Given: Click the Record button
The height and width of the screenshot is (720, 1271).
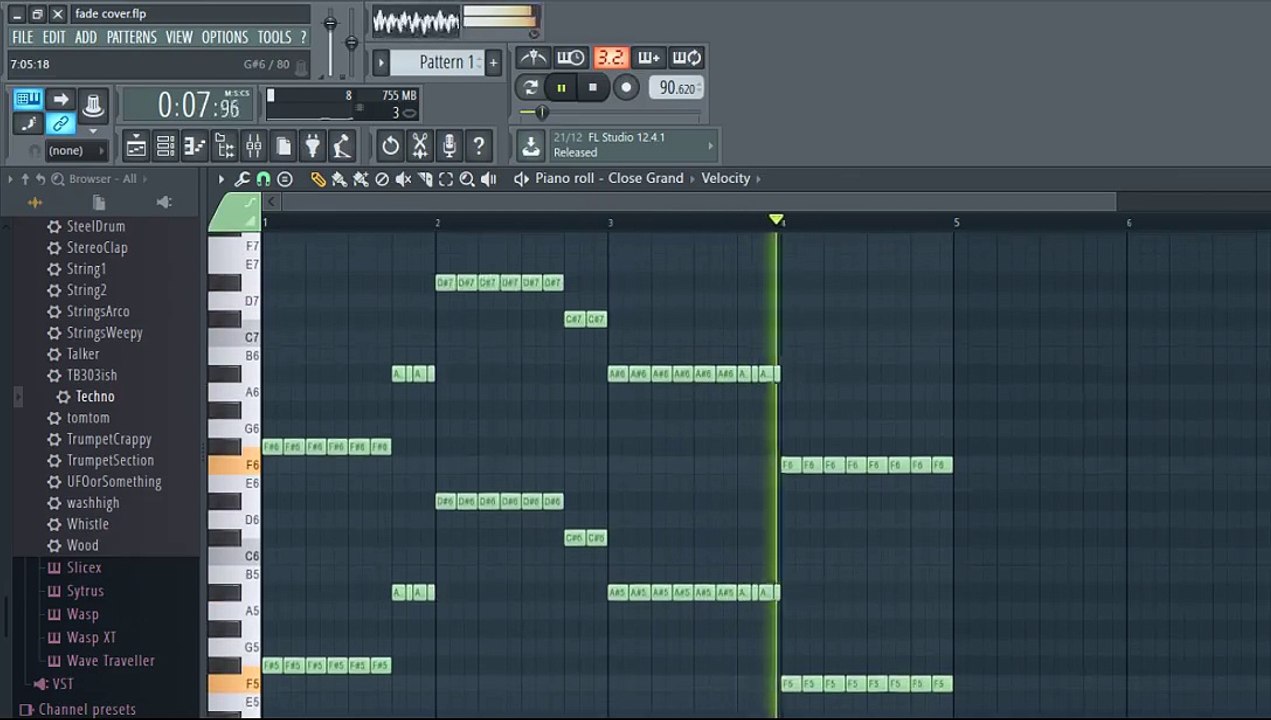Looking at the screenshot, I should click(x=626, y=88).
